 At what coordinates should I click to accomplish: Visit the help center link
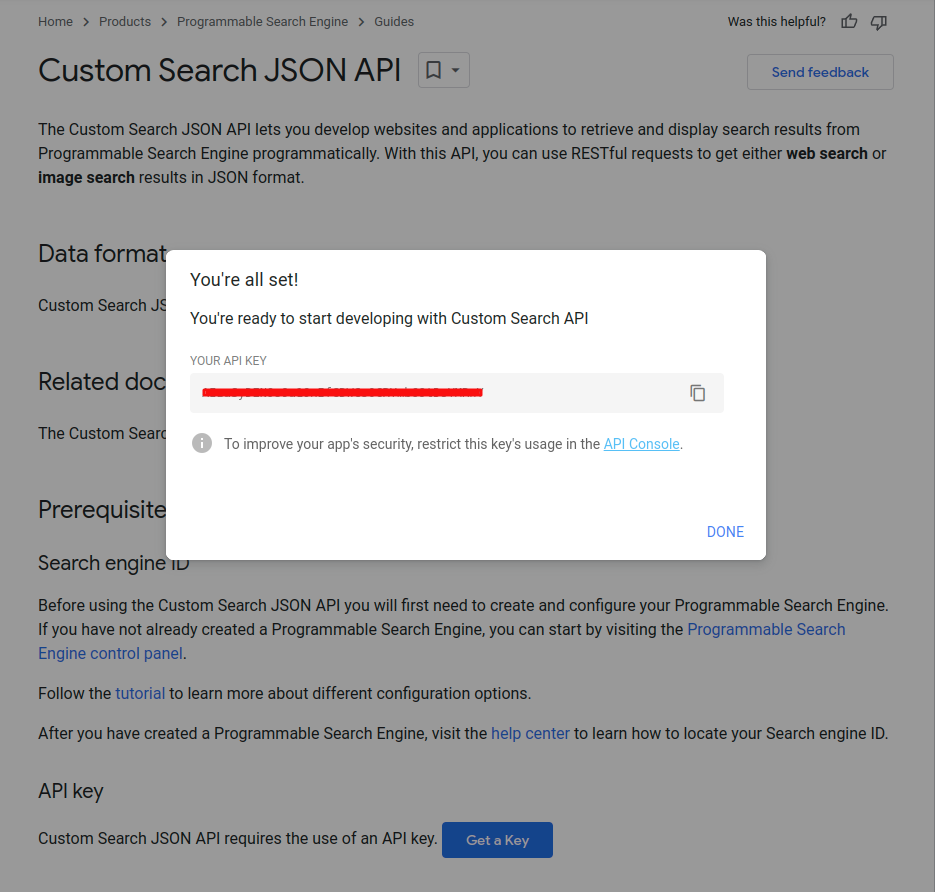point(530,733)
